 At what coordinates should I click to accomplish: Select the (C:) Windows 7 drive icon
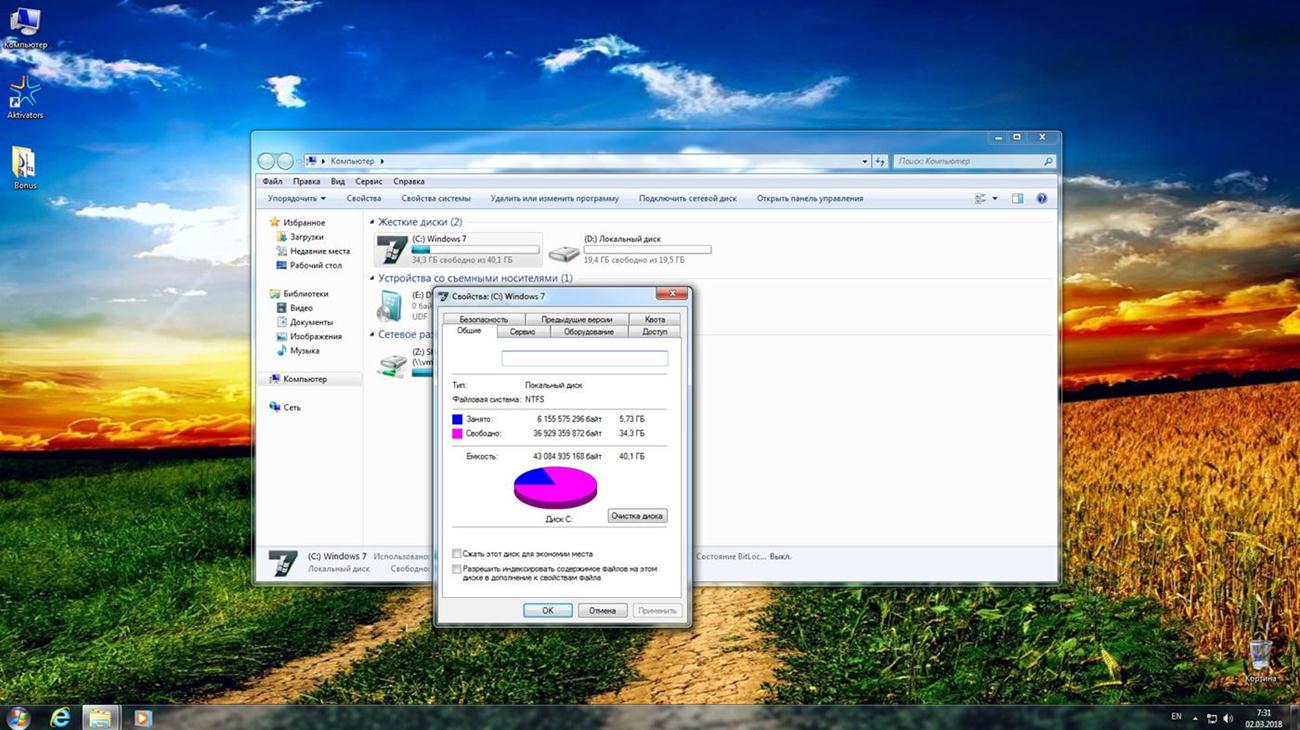[393, 250]
